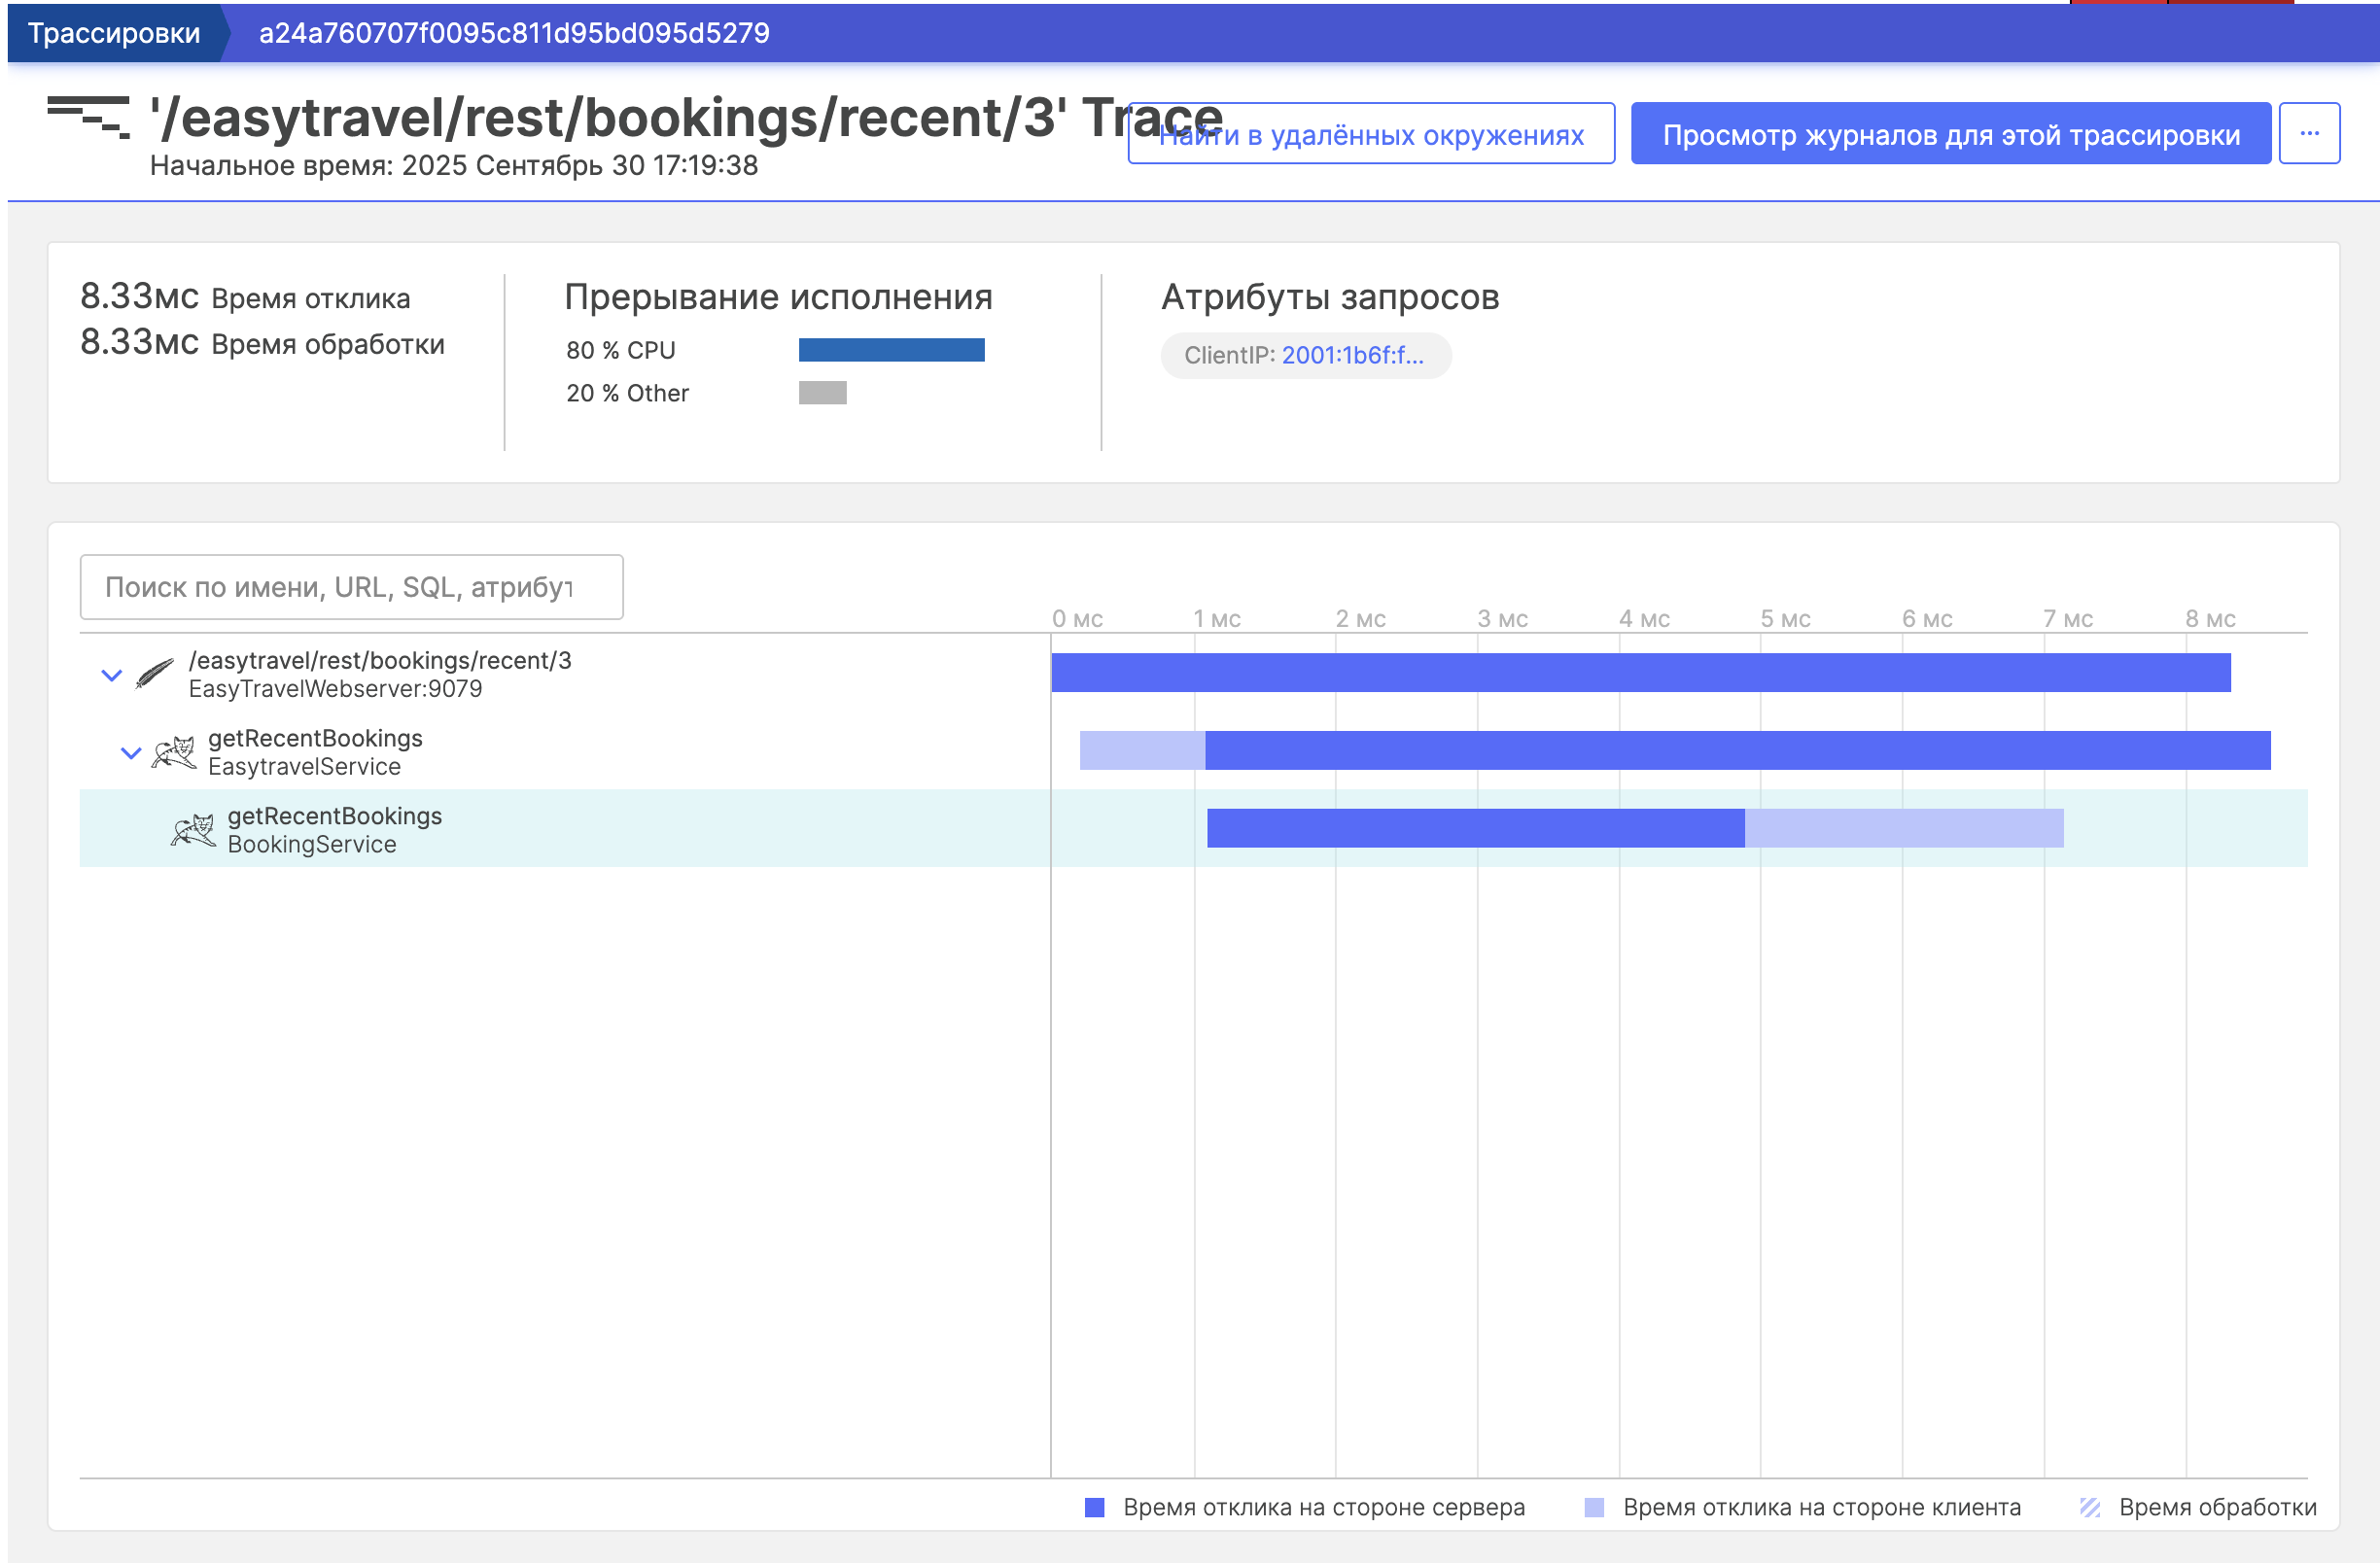Click the hatched processing time legend icon
The width and height of the screenshot is (2380, 1563).
(x=2089, y=1507)
